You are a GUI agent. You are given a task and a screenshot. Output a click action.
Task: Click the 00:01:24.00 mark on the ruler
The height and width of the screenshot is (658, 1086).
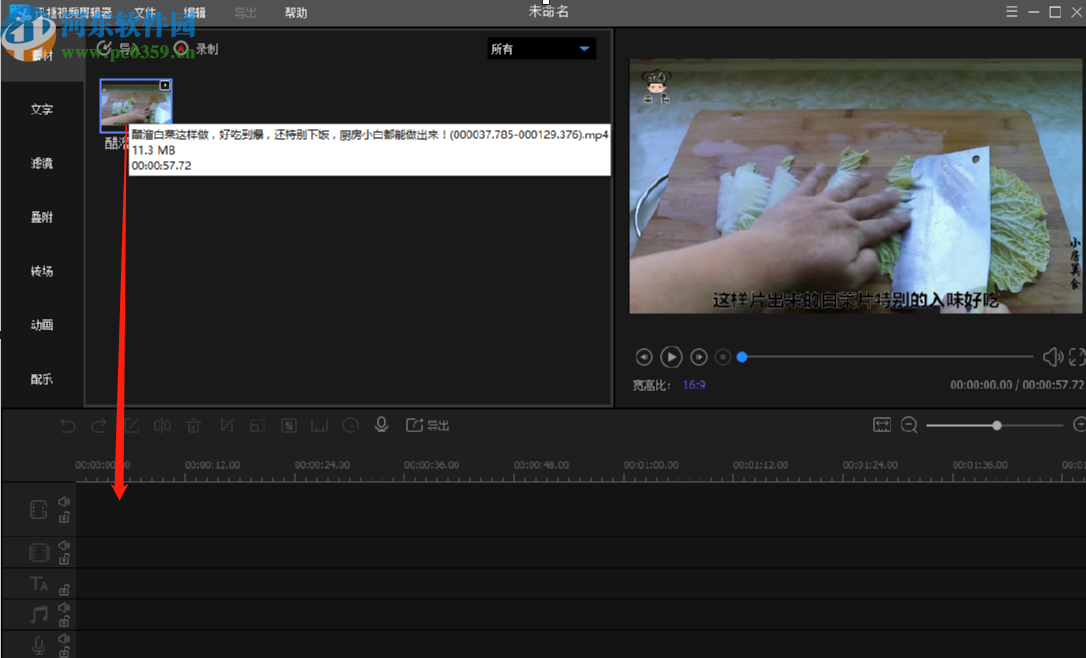click(870, 465)
